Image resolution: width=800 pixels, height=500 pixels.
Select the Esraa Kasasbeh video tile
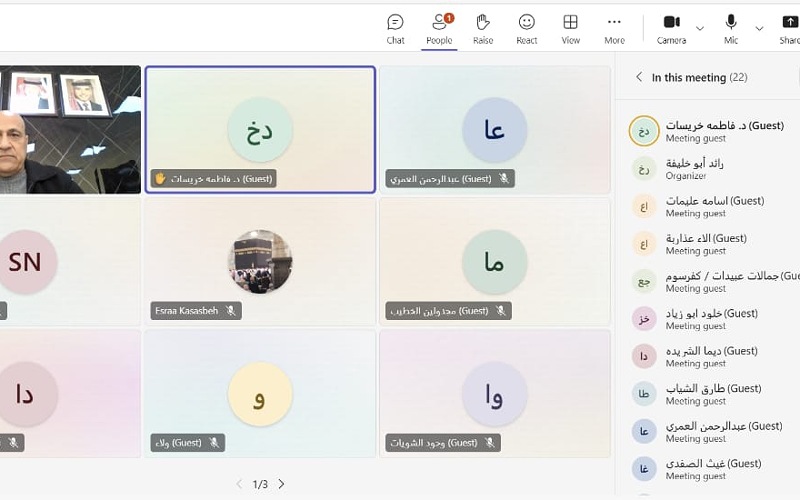[260, 261]
